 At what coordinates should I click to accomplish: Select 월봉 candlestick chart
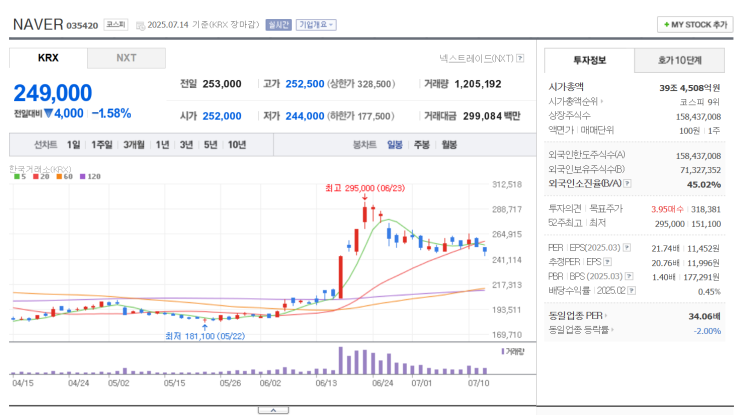[449, 144]
